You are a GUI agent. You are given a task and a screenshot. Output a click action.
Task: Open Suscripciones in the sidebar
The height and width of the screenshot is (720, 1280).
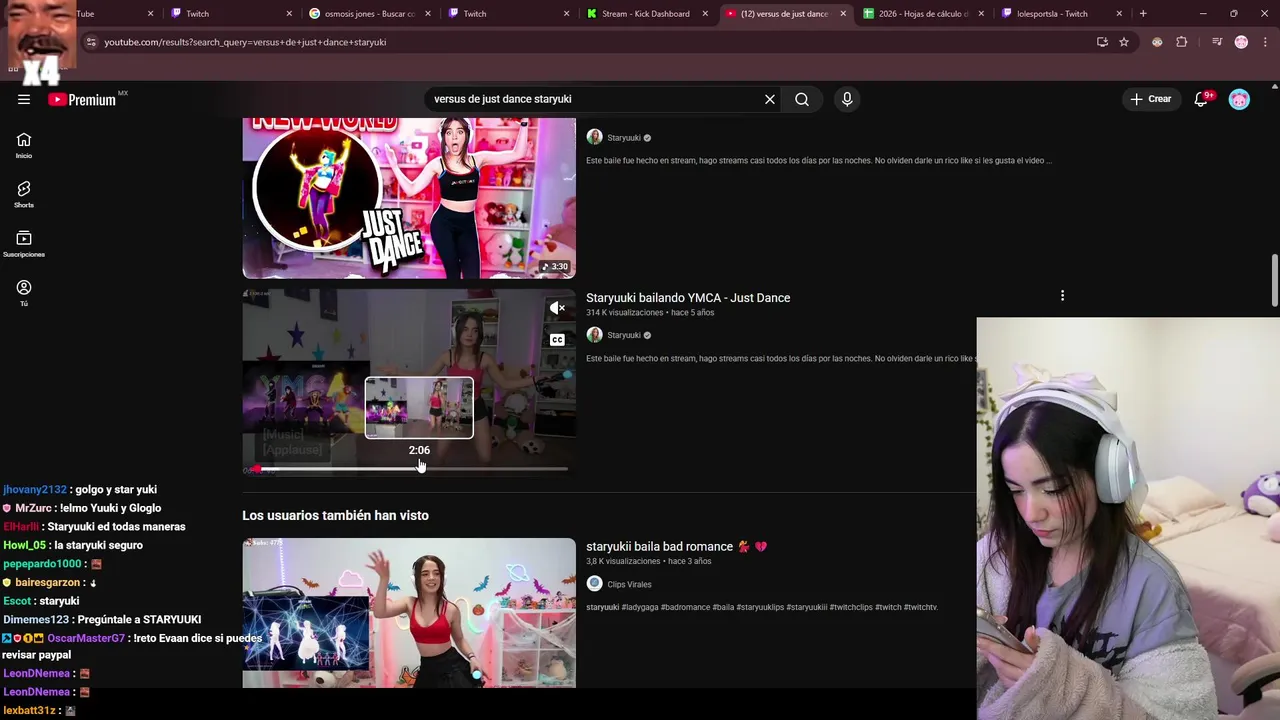click(24, 244)
